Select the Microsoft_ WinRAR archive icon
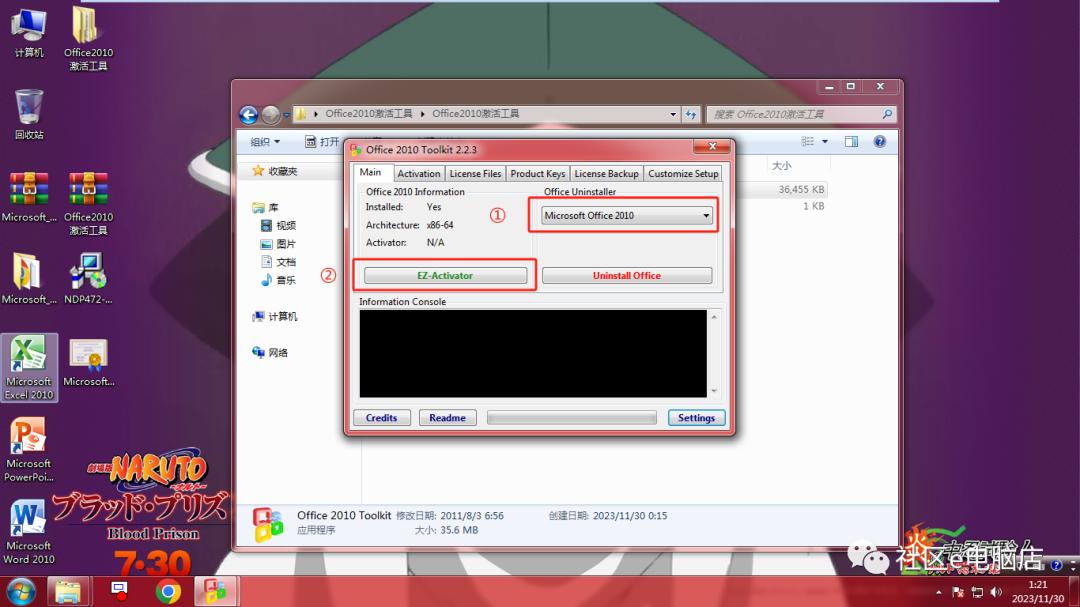 pos(29,196)
